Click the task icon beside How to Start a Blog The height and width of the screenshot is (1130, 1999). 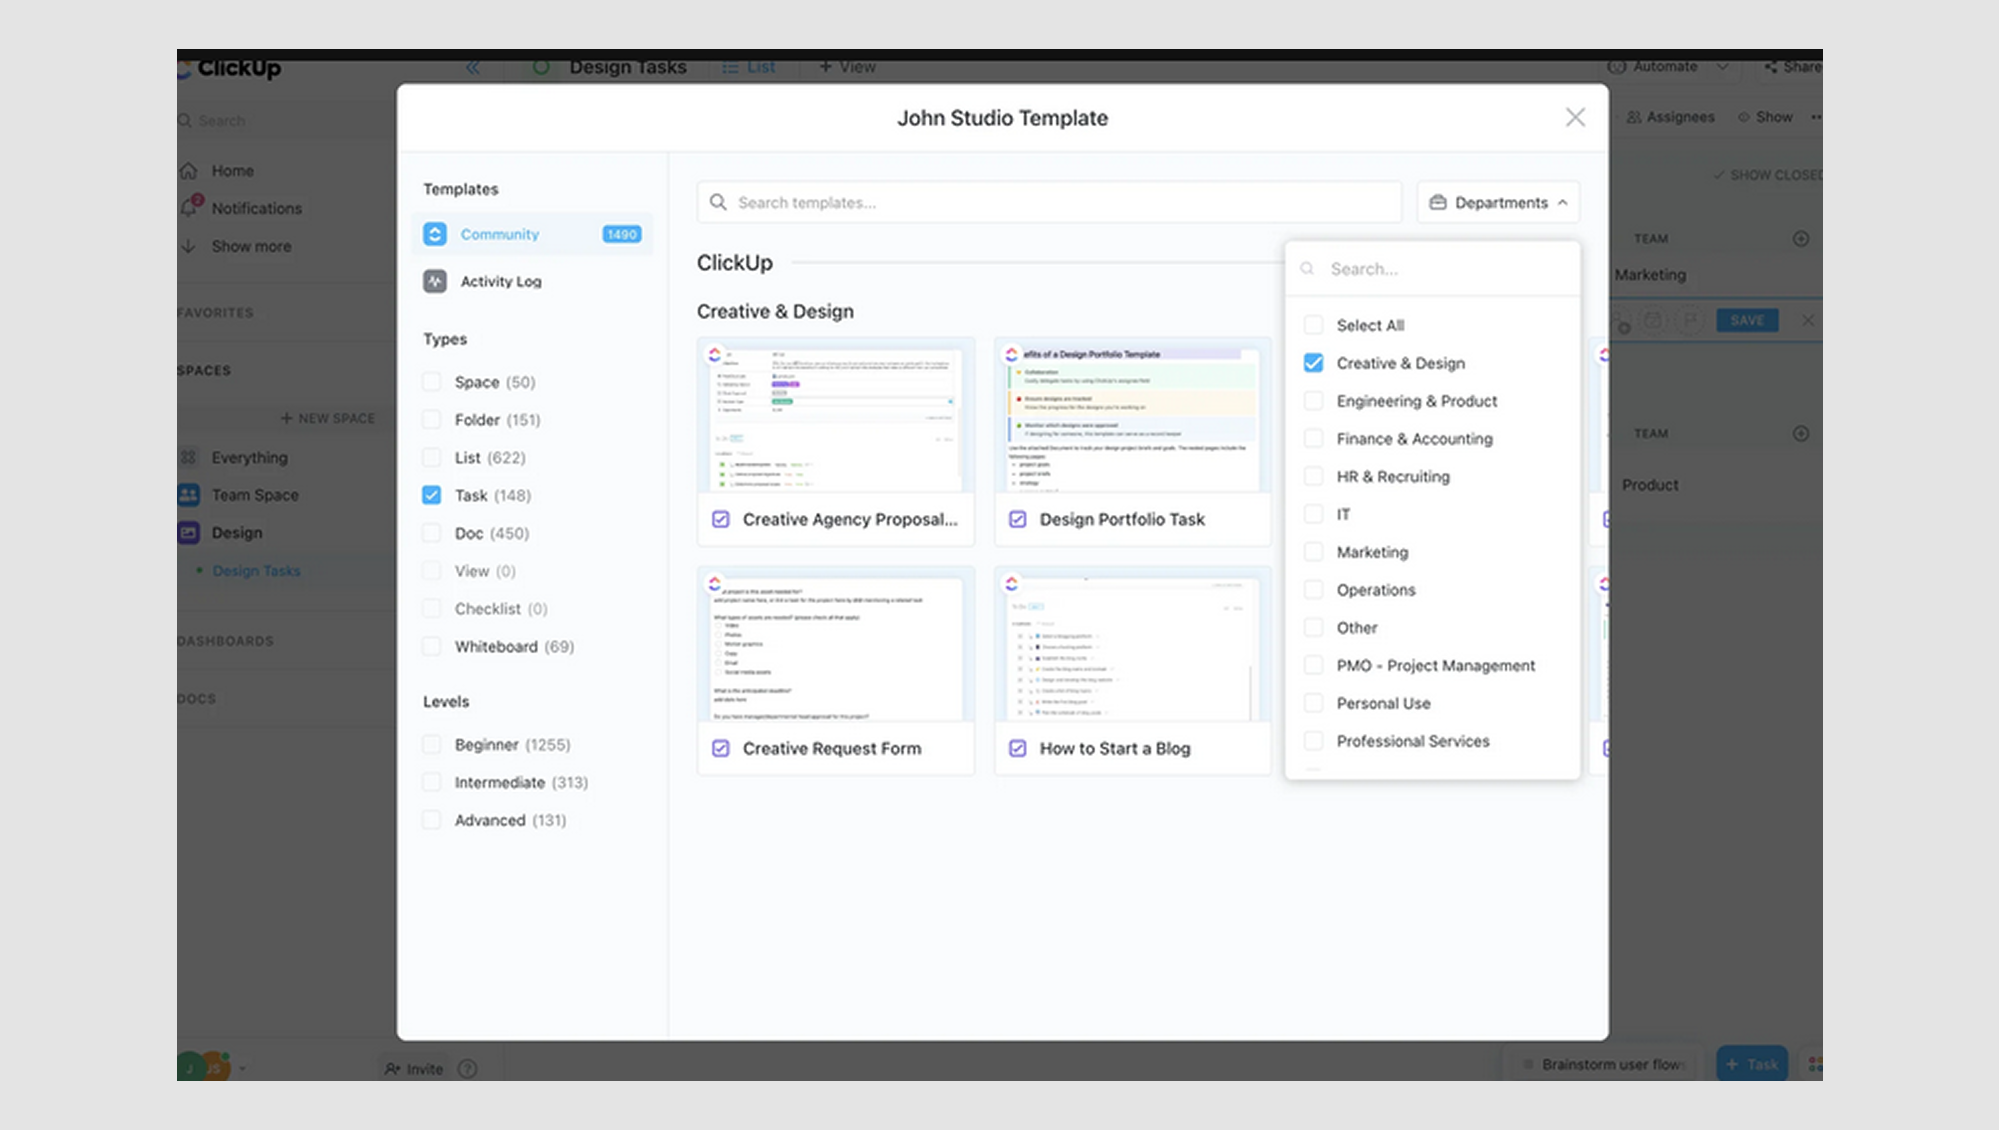click(1017, 748)
